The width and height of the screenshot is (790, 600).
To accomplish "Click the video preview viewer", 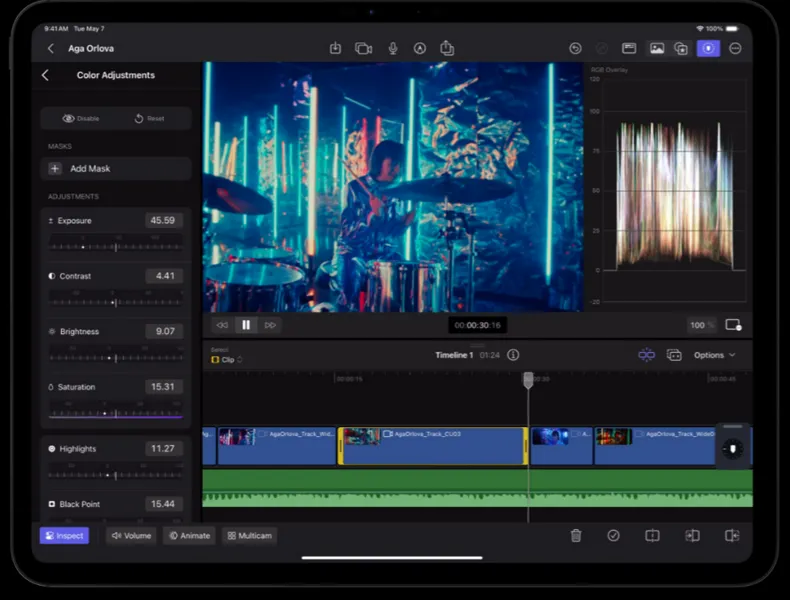I will [x=393, y=186].
